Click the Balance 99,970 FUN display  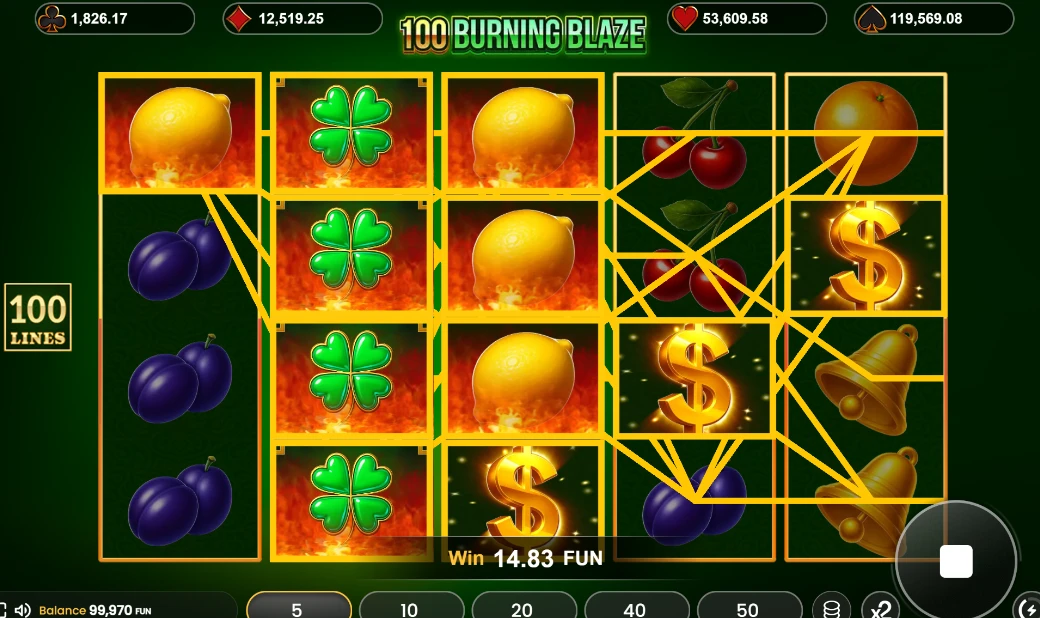point(95,610)
